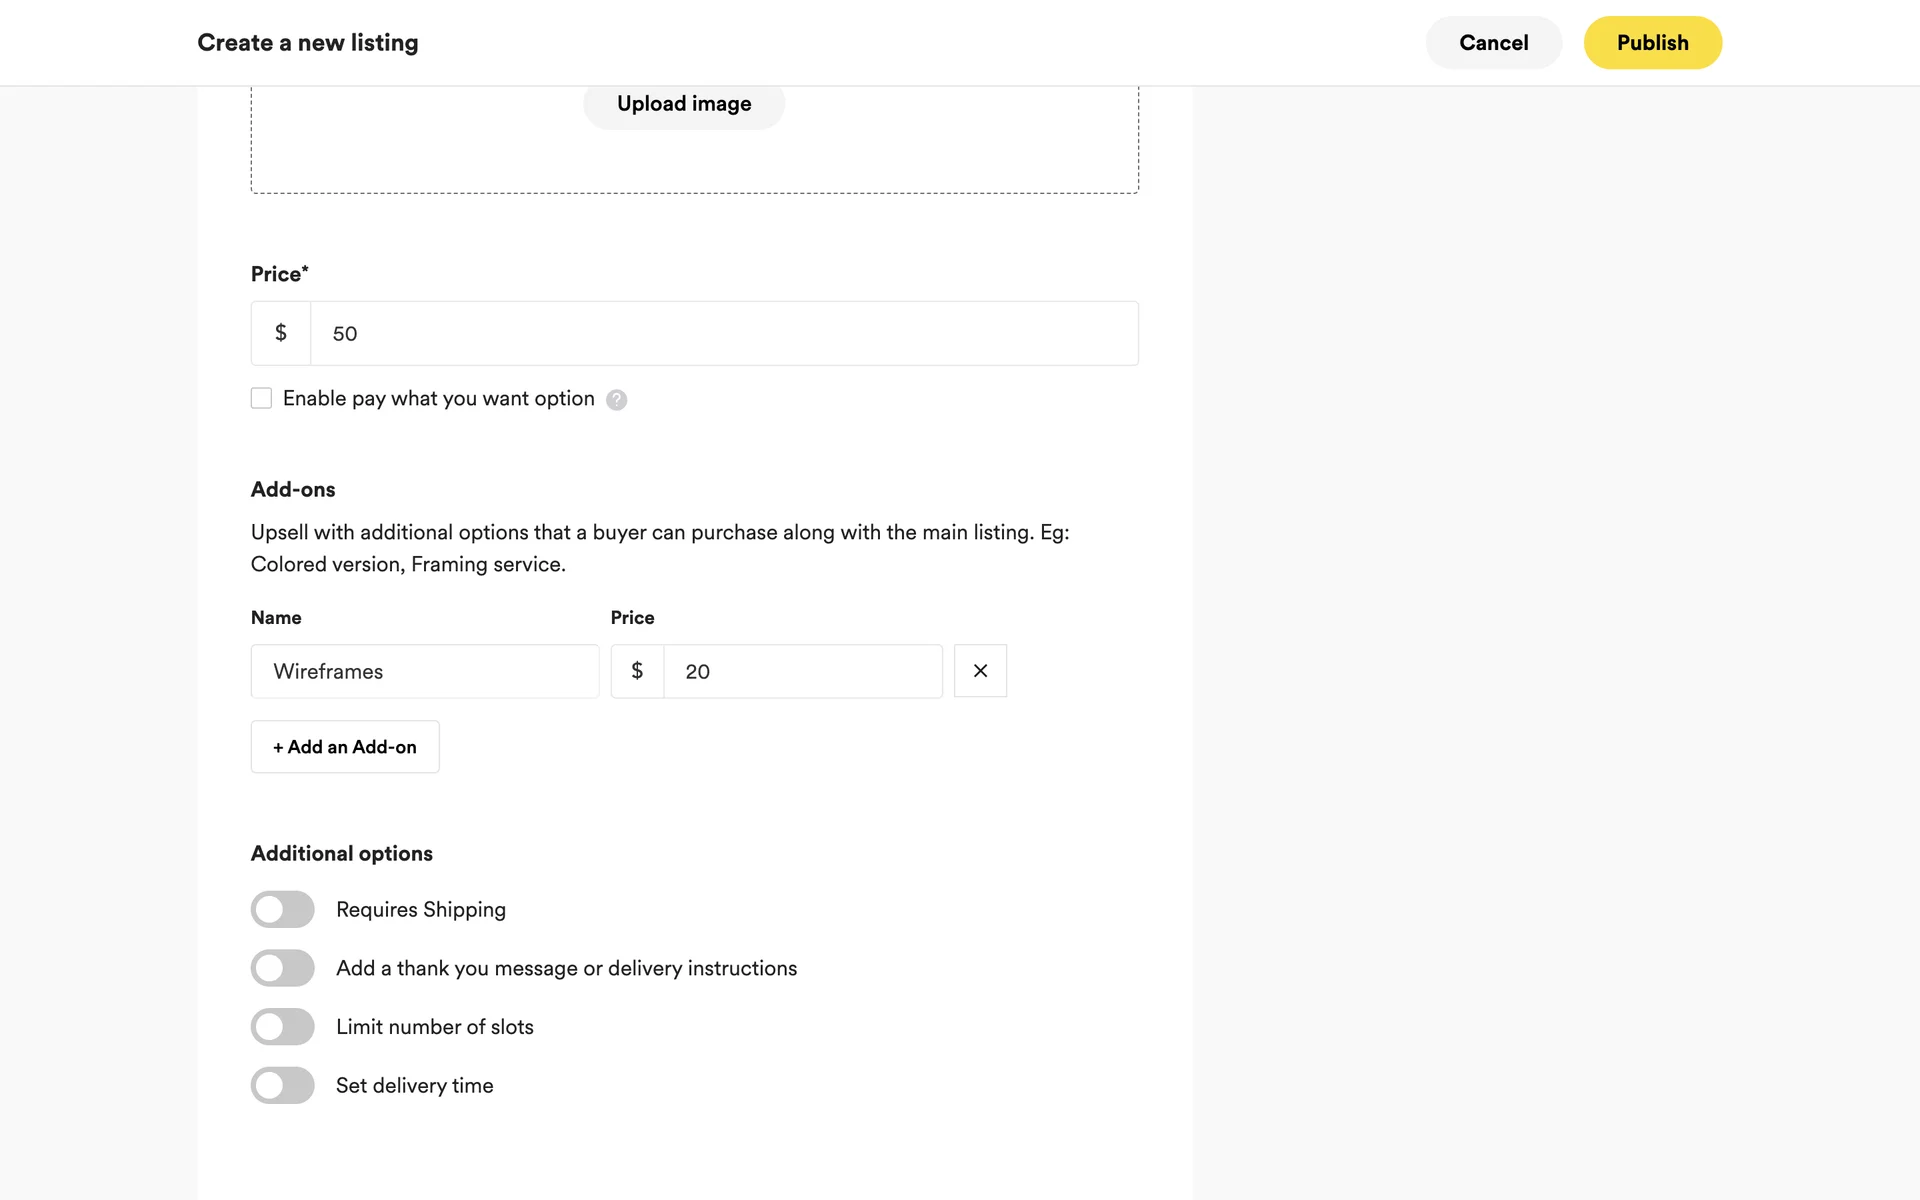
Task: Click the Add-ons section heading
Action: click(x=293, y=490)
